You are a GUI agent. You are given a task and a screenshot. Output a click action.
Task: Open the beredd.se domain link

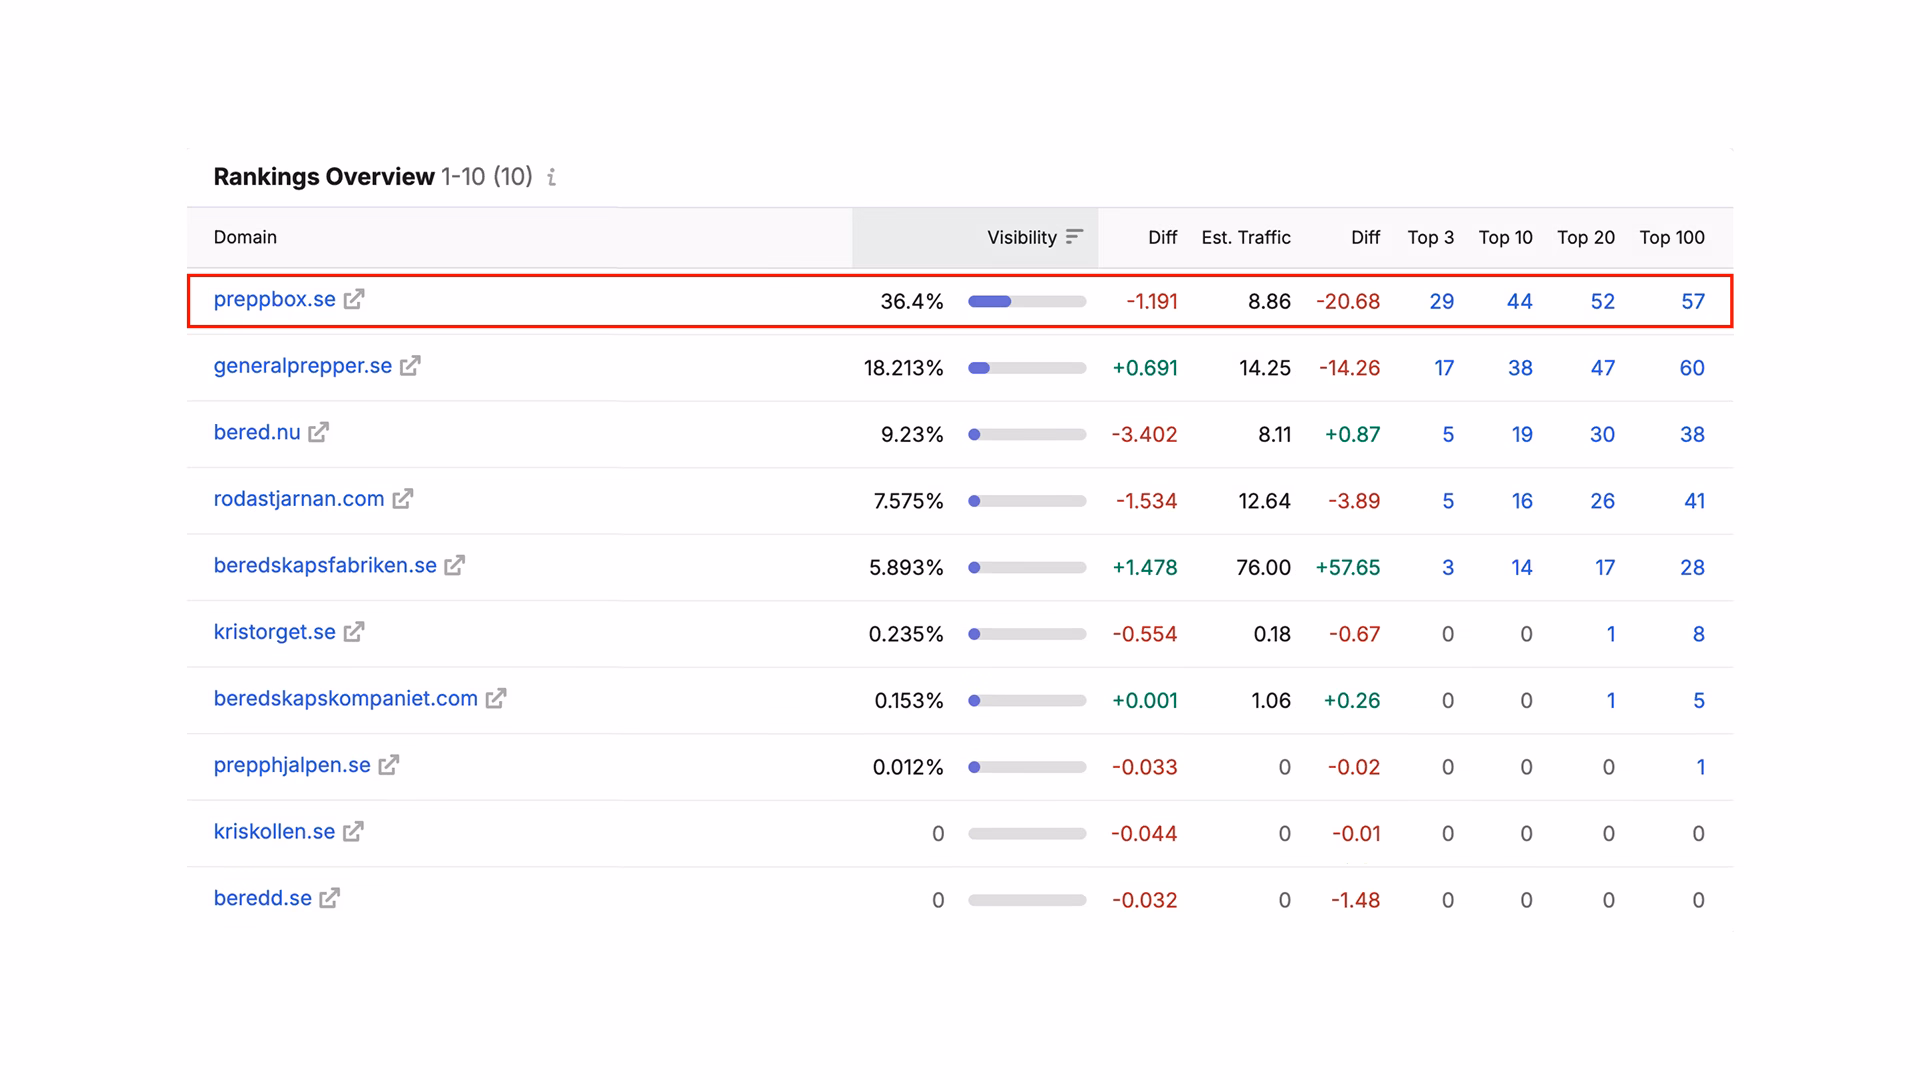[x=262, y=898]
